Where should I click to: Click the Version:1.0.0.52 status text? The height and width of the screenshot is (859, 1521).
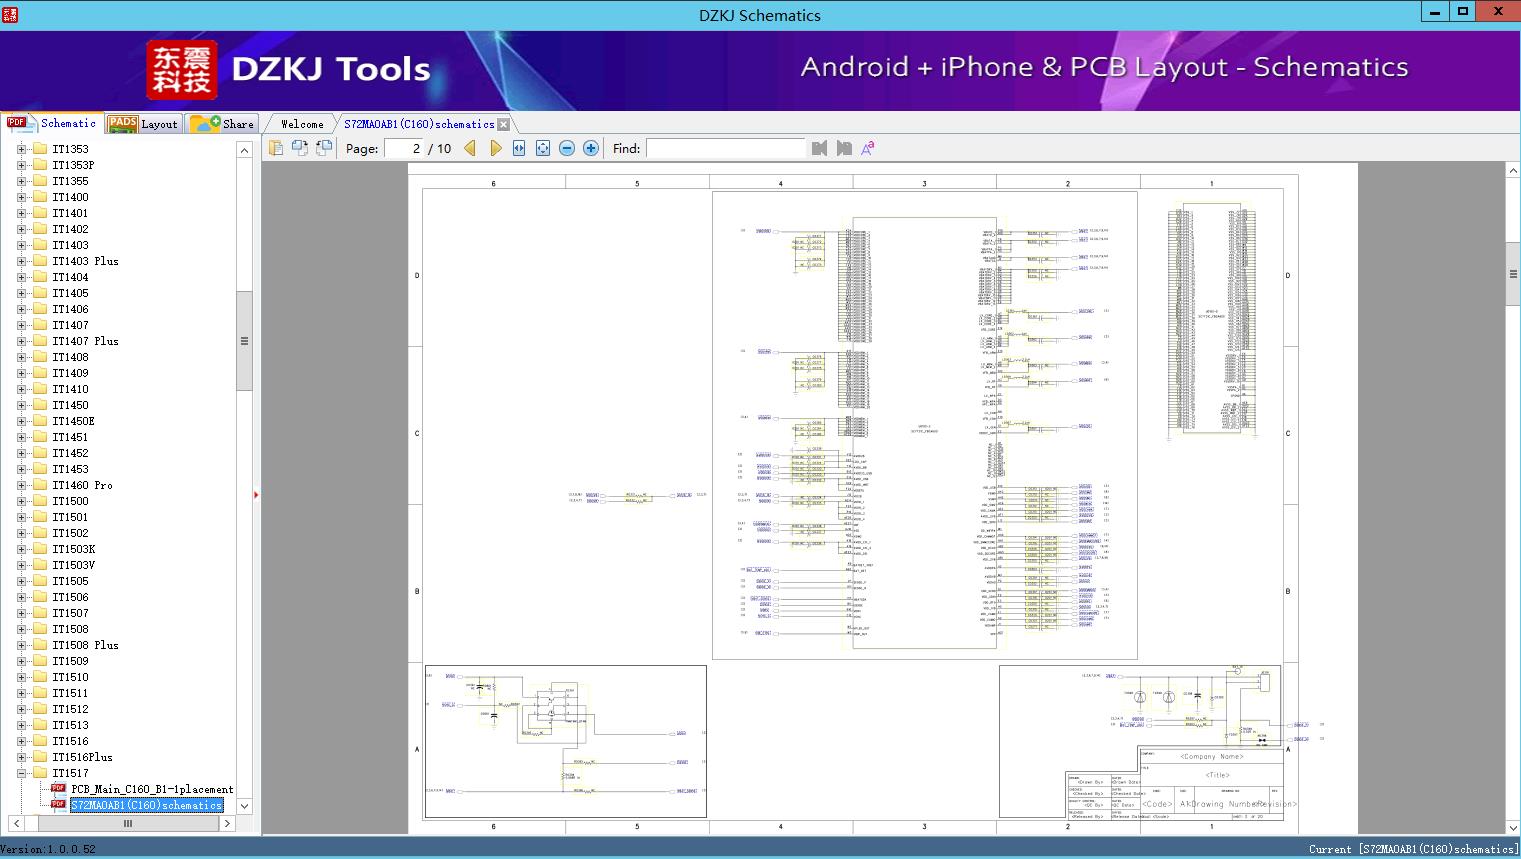(x=48, y=849)
